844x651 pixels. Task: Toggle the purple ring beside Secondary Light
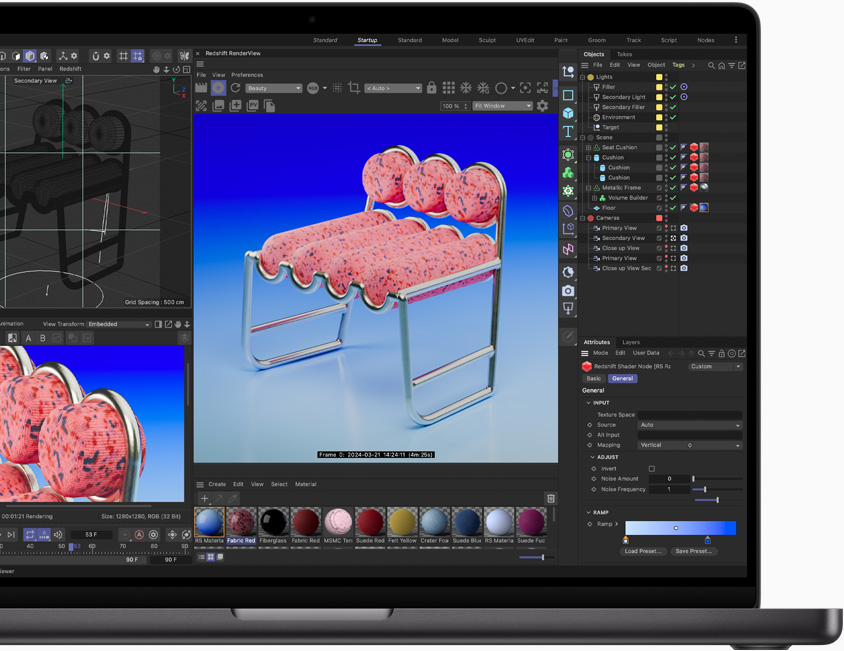[684, 97]
